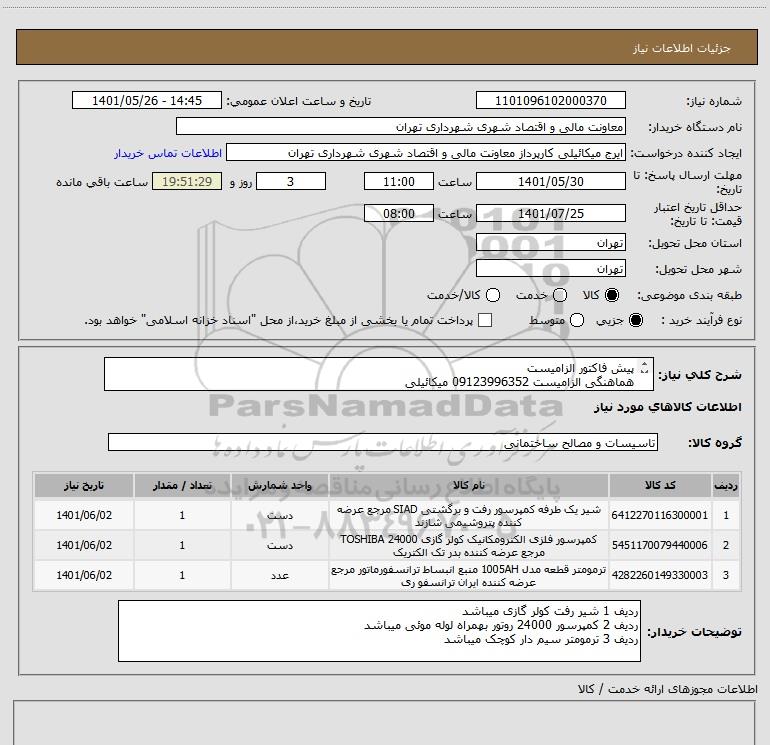Click the price validity date 1401/07/25
770x745 pixels.
550,213
